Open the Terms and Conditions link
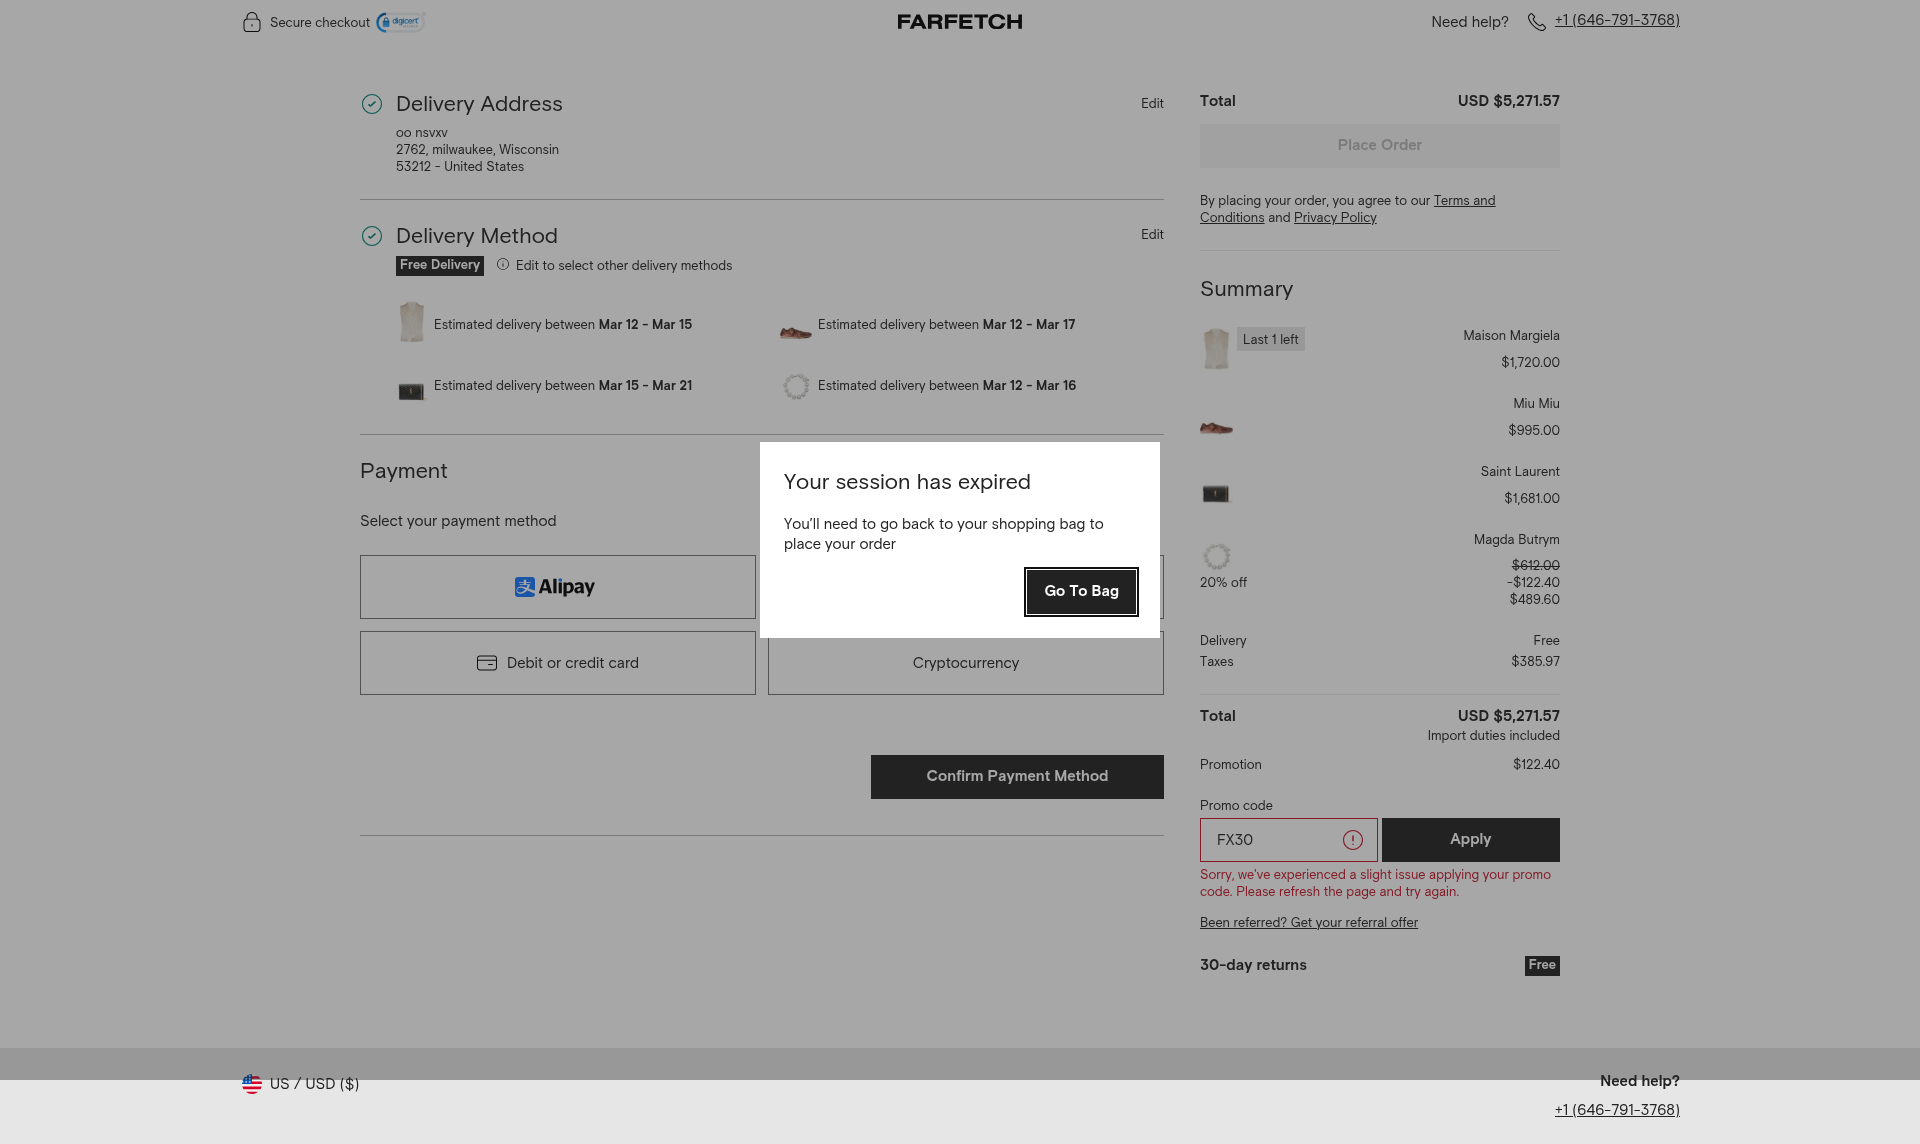The image size is (1920, 1144). tap(1464, 201)
